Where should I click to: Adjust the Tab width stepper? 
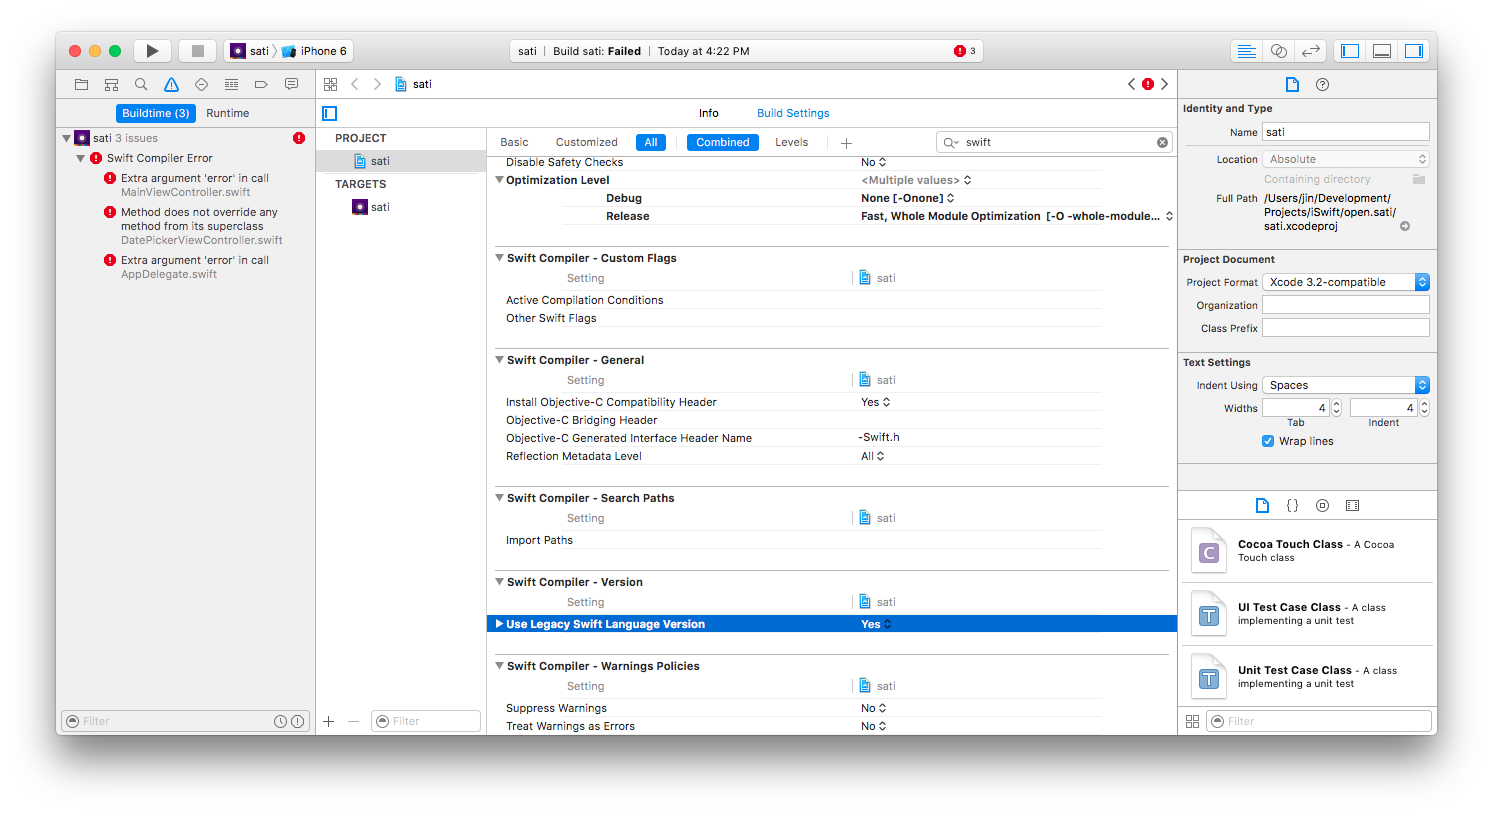pos(1336,408)
